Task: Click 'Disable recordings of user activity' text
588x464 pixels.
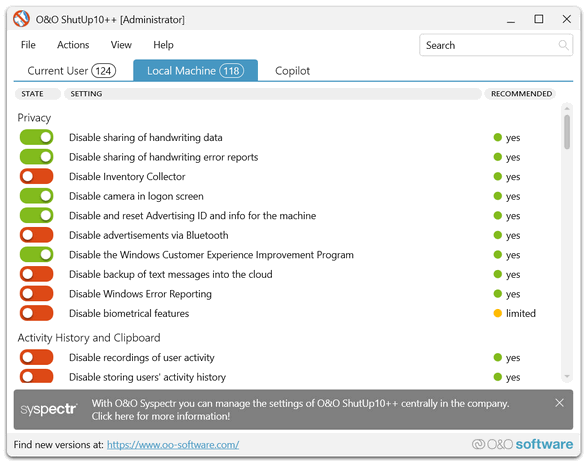Action: [142, 357]
